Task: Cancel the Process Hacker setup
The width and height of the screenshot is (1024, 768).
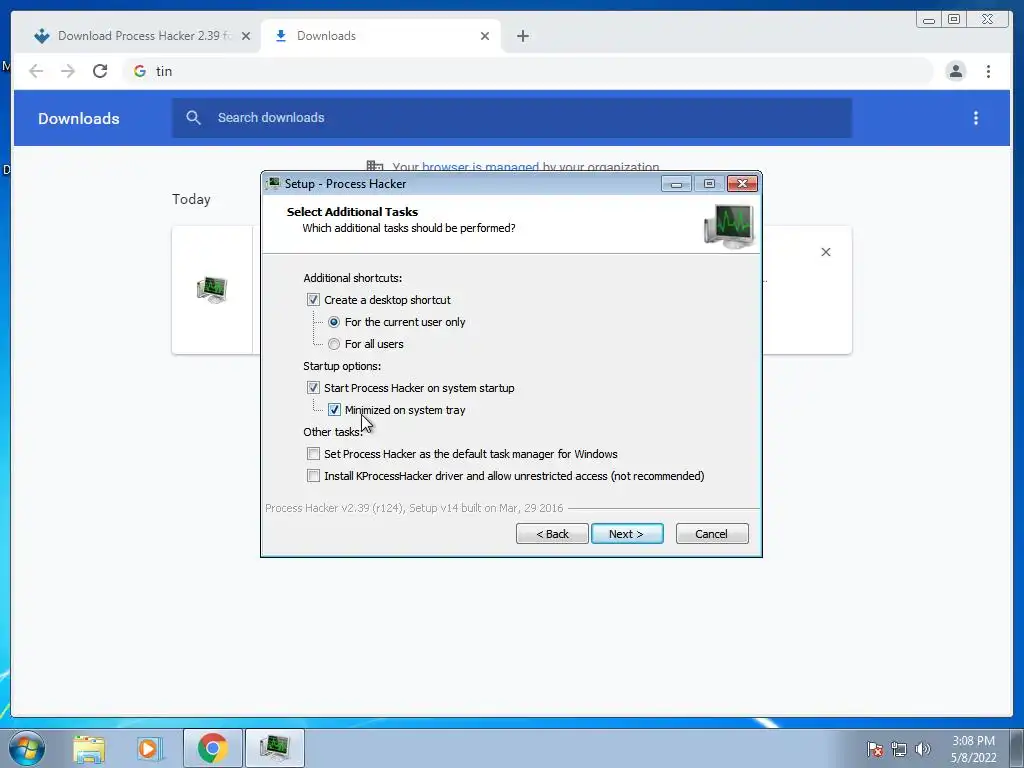Action: pos(712,534)
